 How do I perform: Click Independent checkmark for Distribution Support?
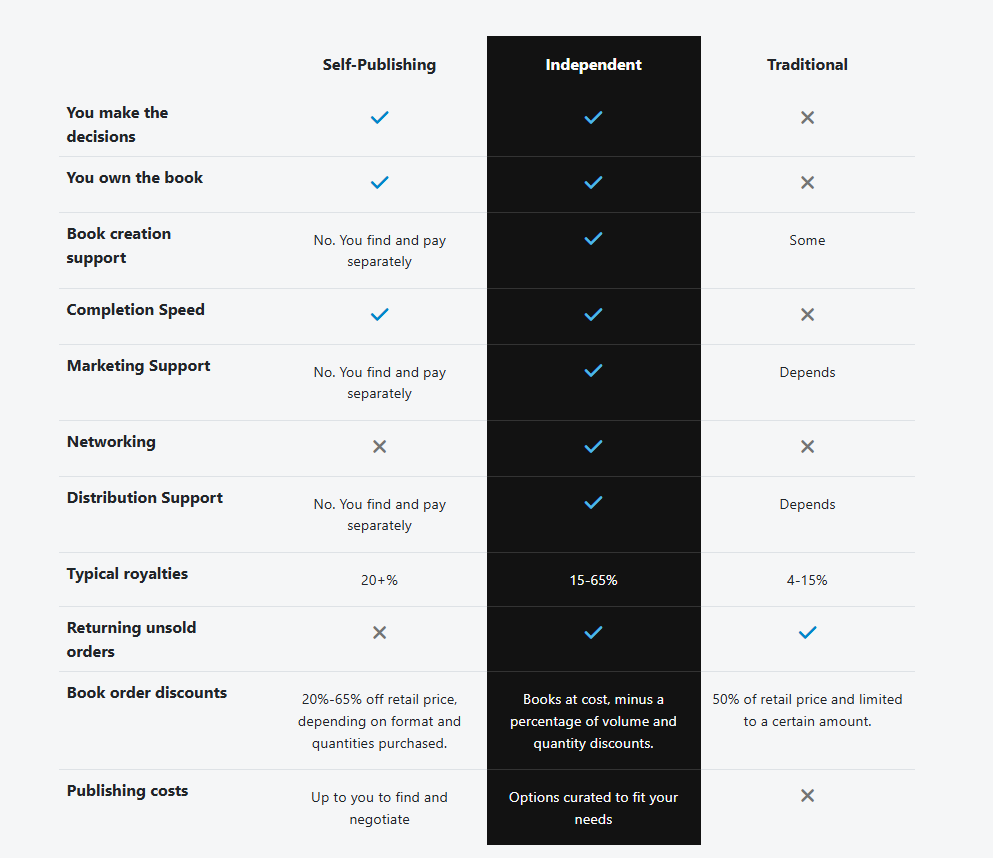tap(593, 503)
